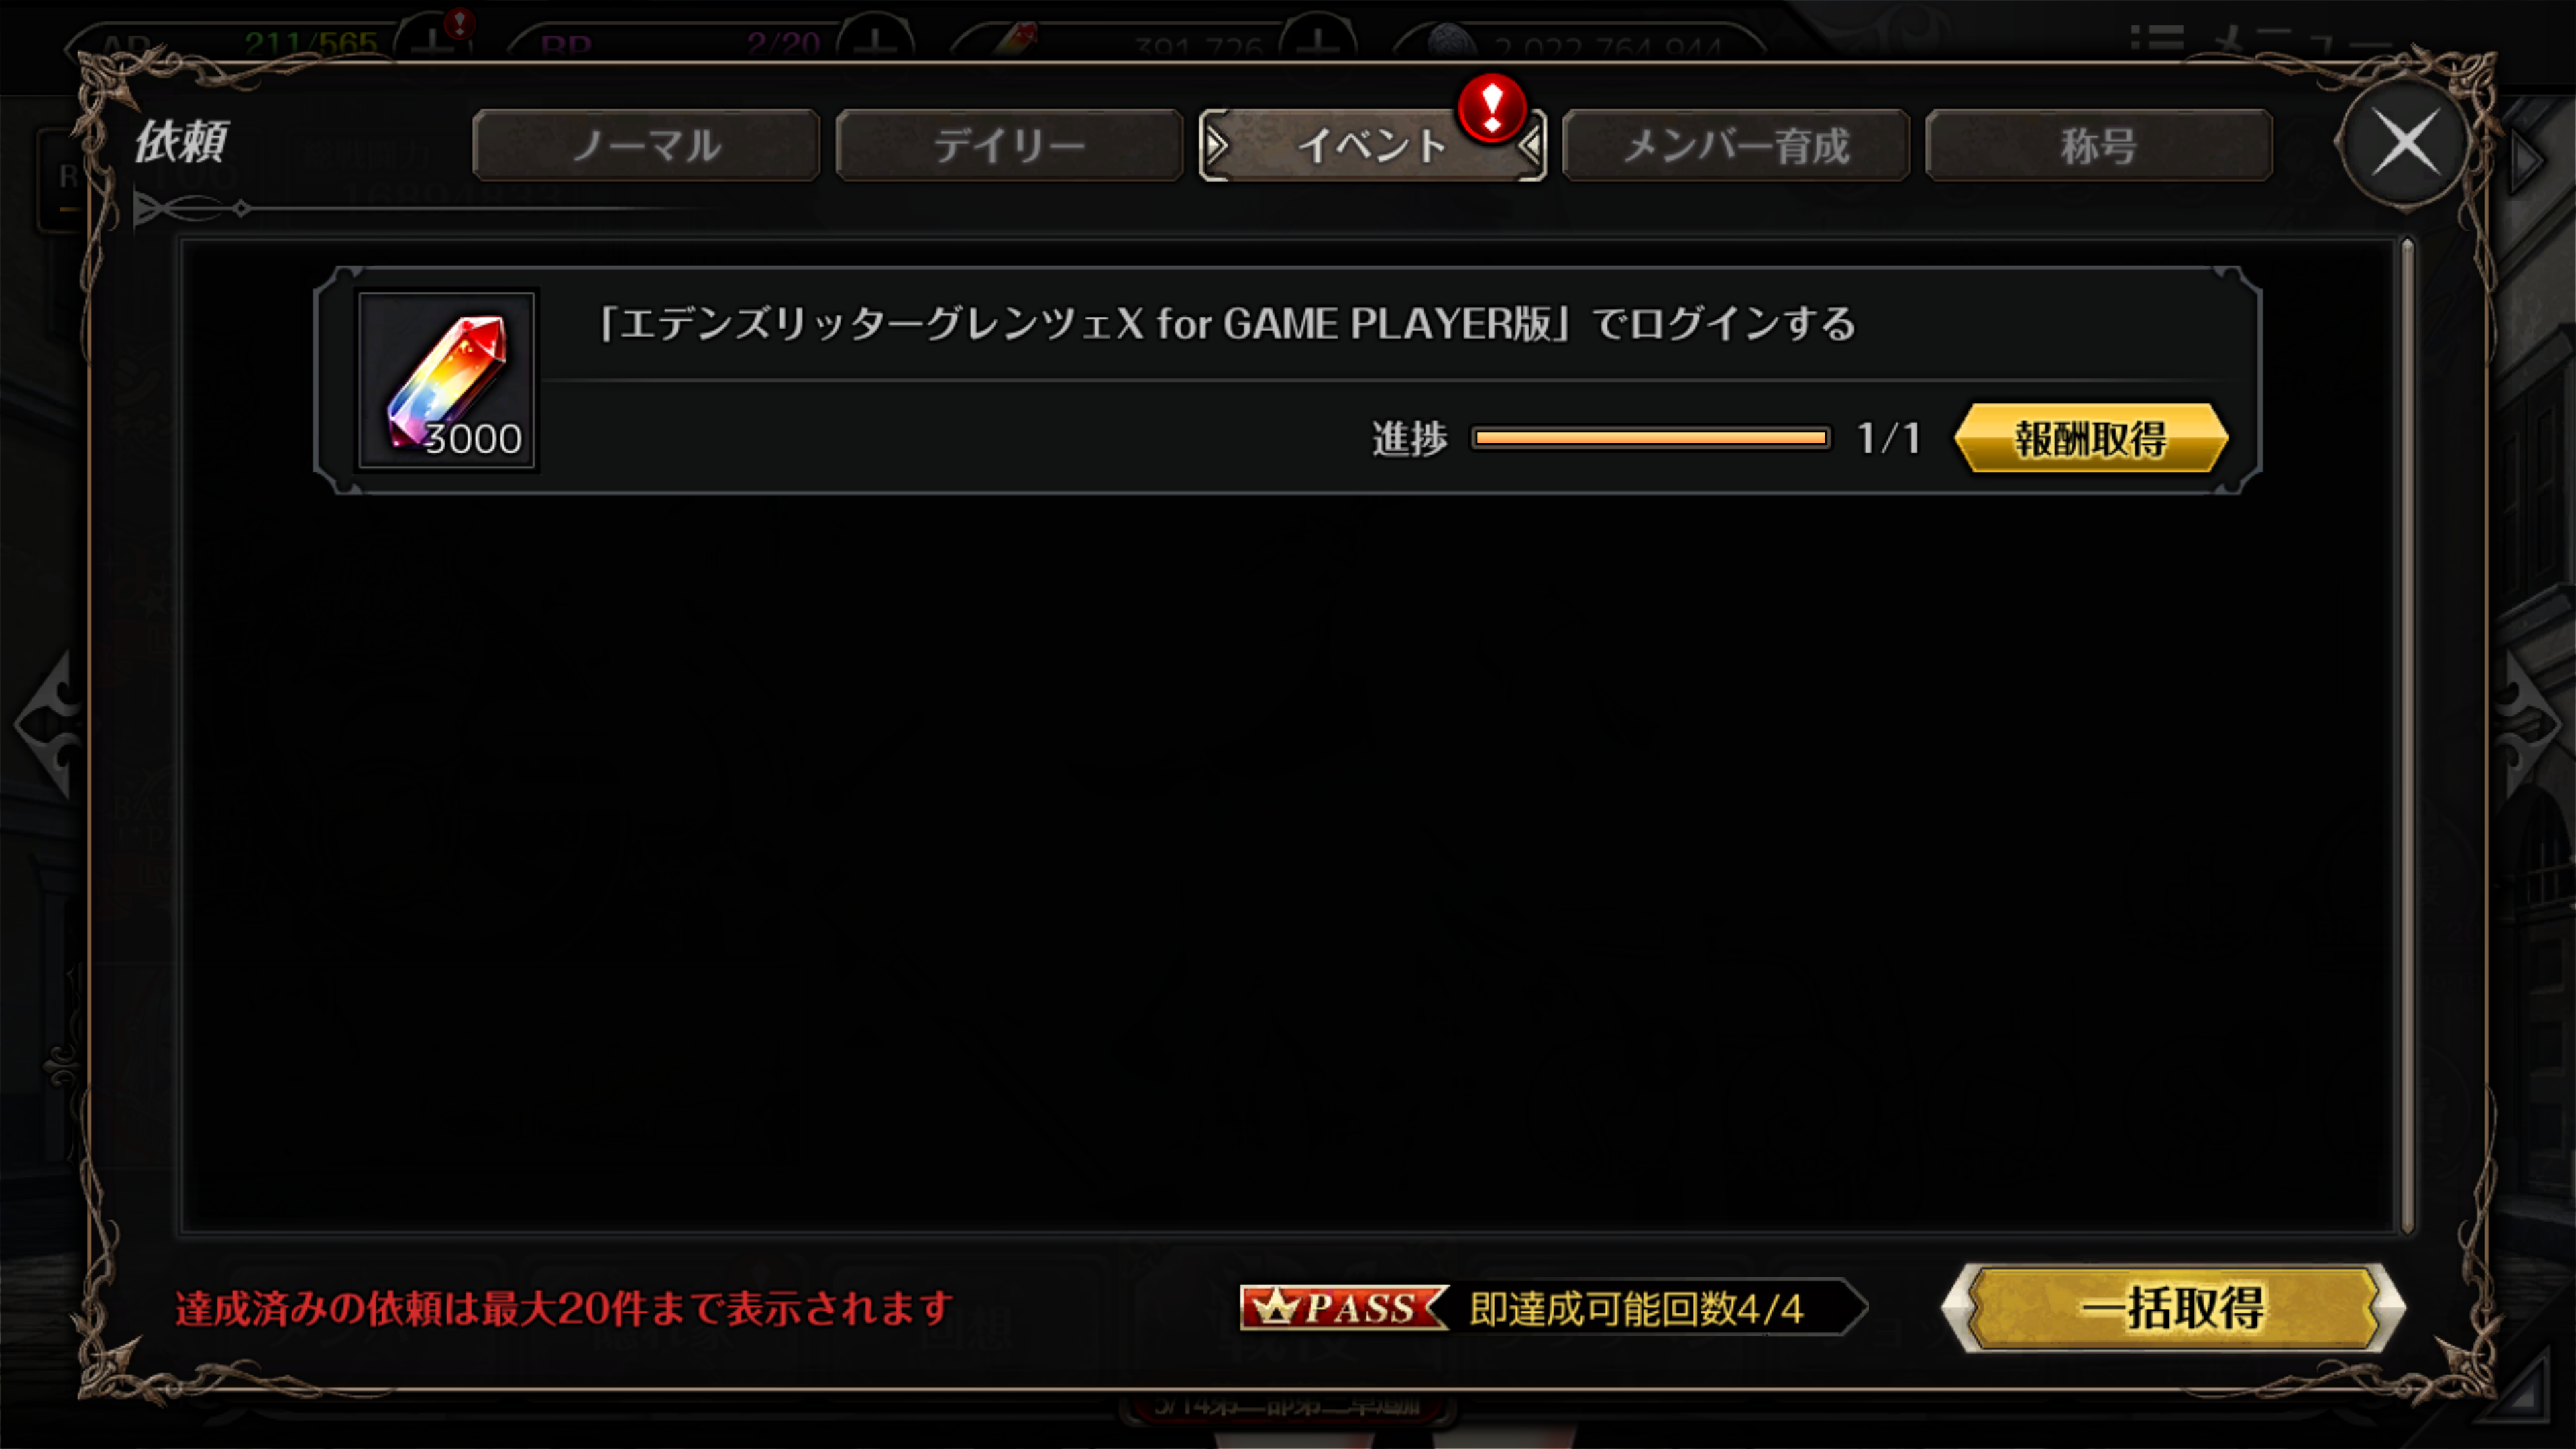
Task: Open the メンバー育成 tab
Action: pyautogui.click(x=1735, y=146)
